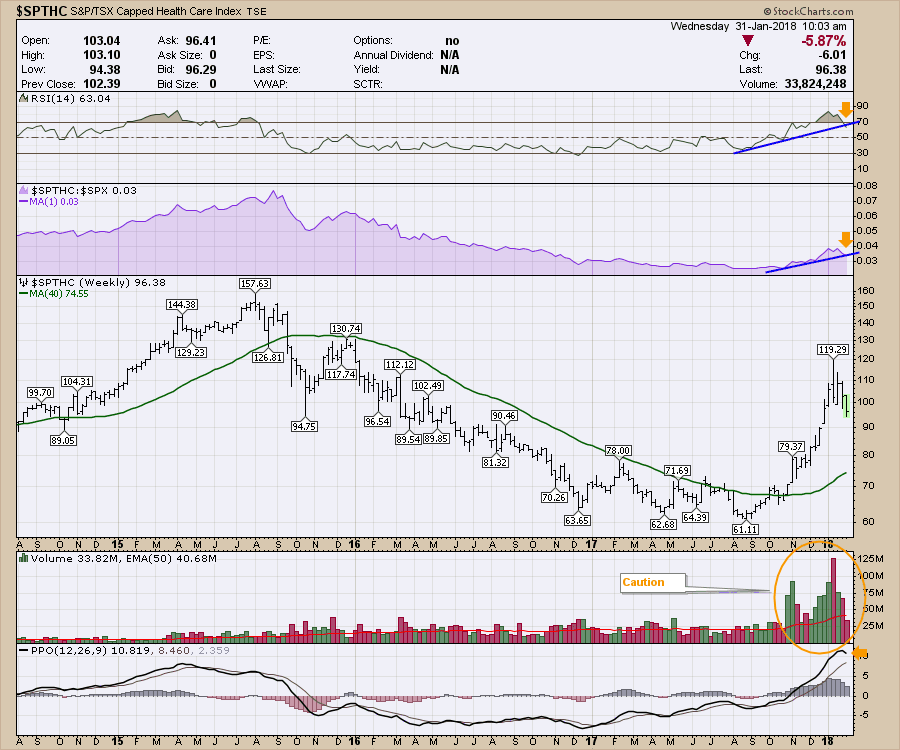Click the 112.12 price label
This screenshot has height=750, width=900.
coord(399,364)
